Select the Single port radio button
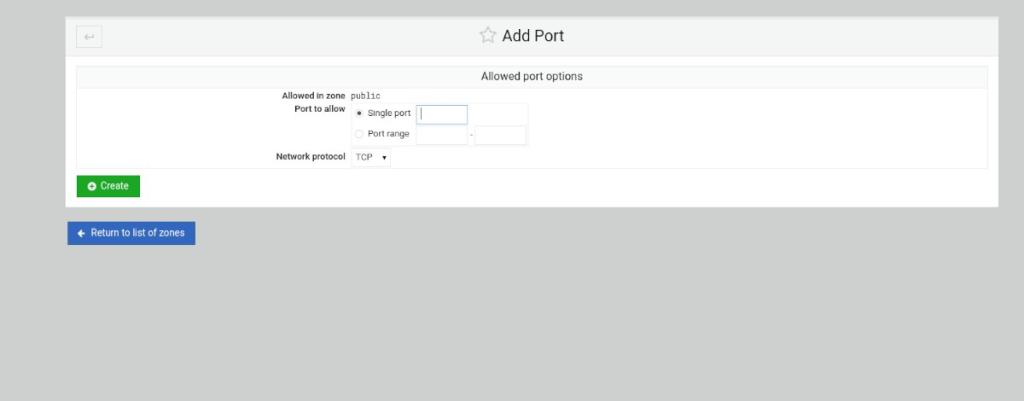The image size is (1024, 401). (x=359, y=114)
